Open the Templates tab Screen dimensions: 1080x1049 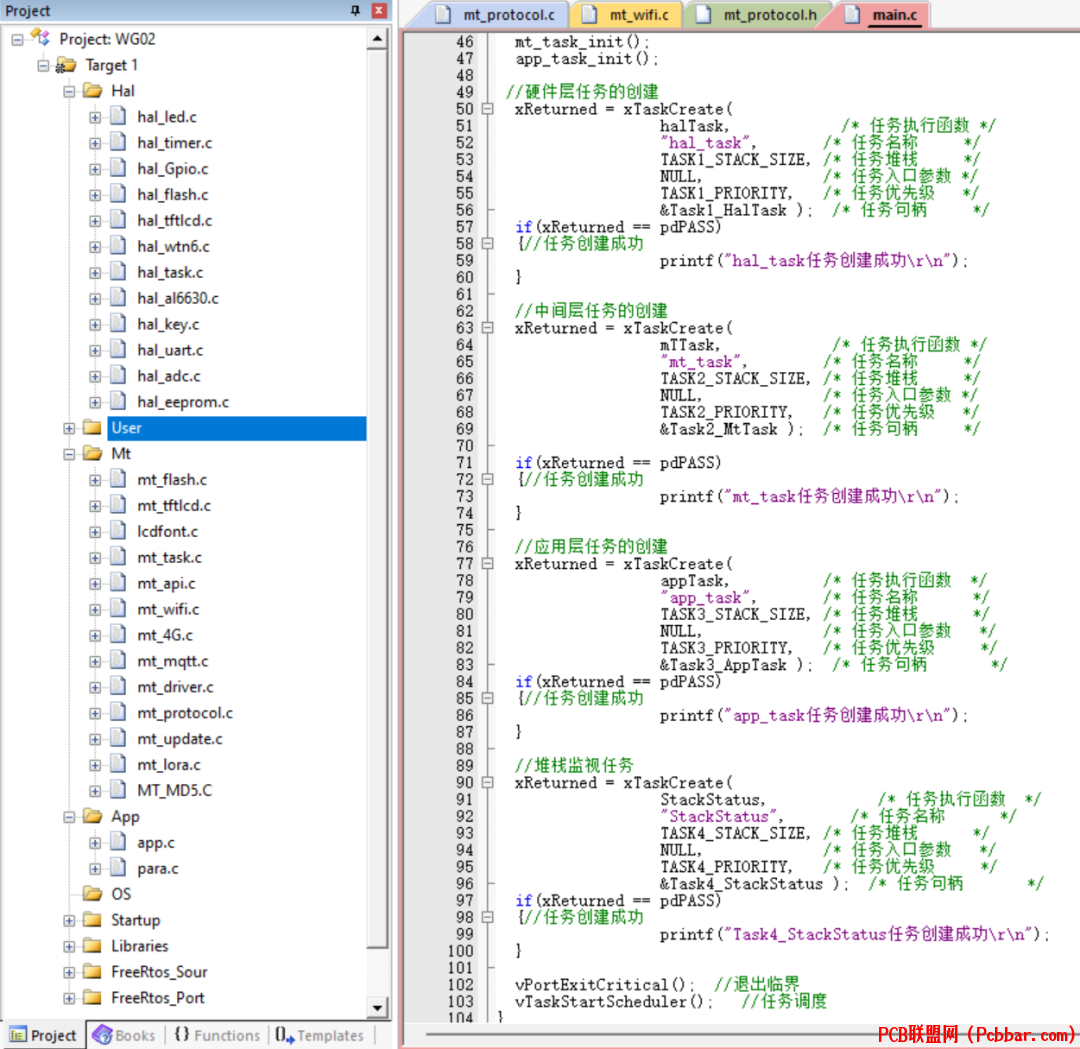(x=320, y=1035)
